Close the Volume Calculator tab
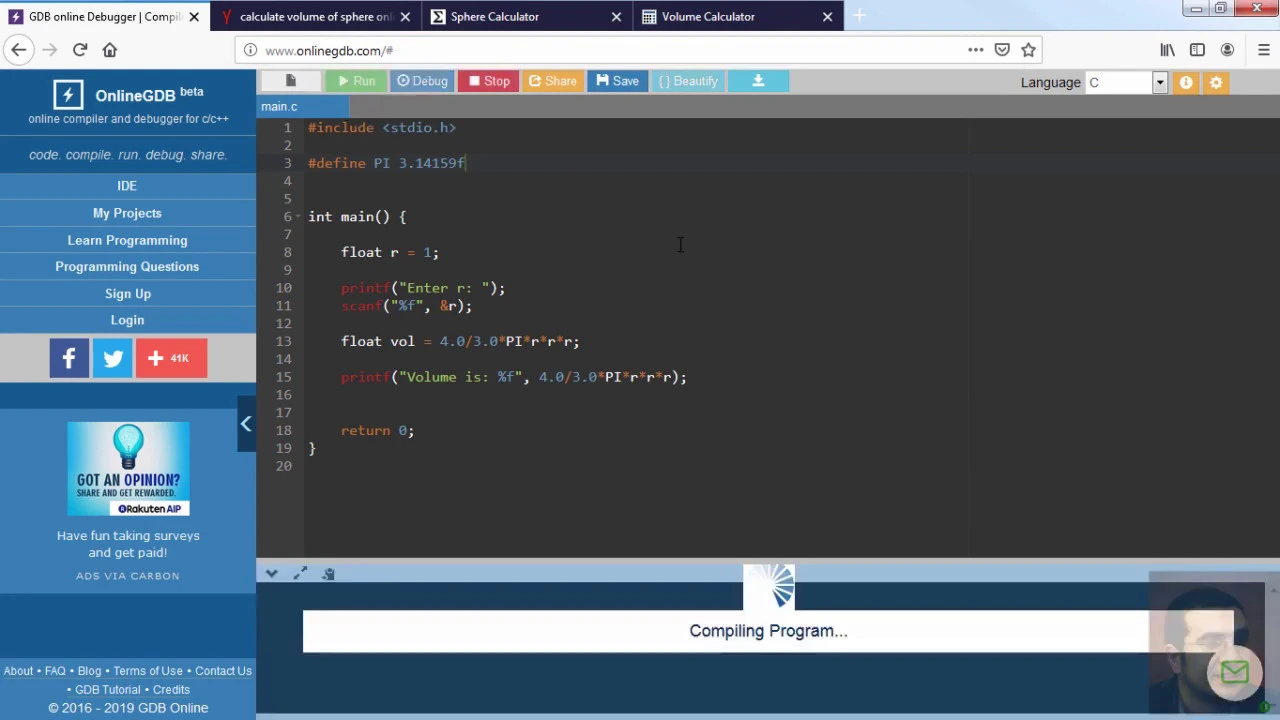The image size is (1280, 720). tap(827, 17)
